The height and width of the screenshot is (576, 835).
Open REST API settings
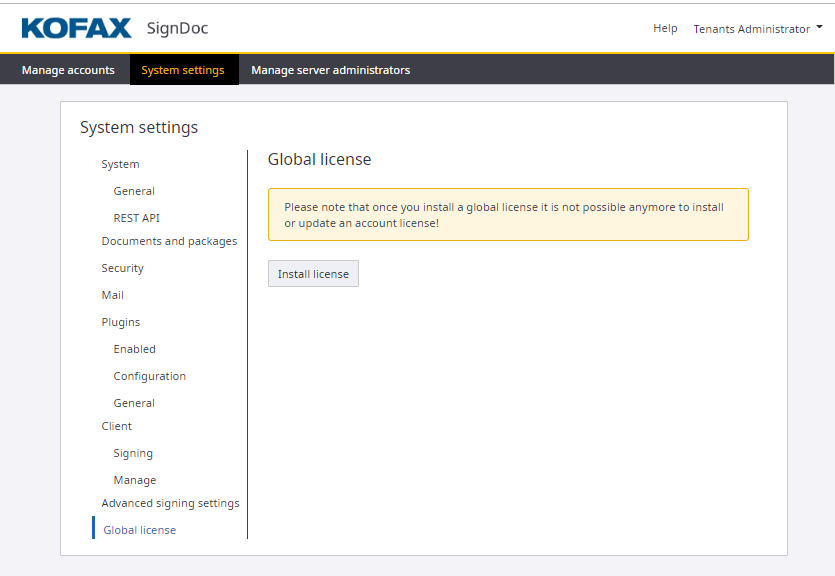click(x=136, y=218)
